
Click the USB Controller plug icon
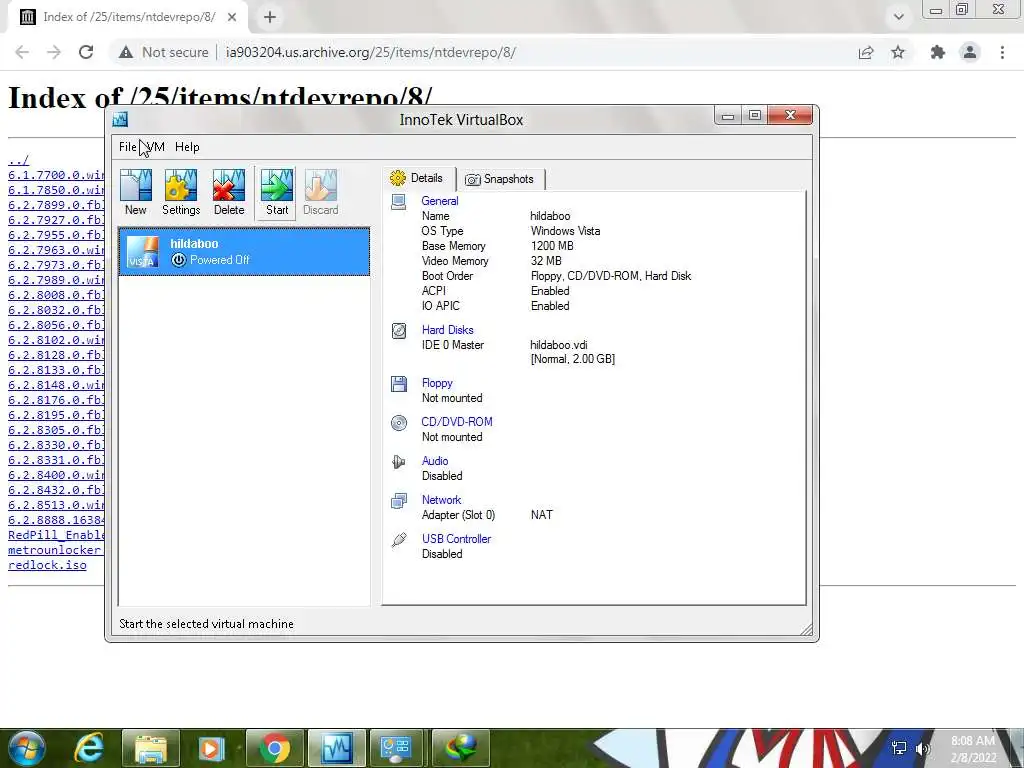[x=398, y=539]
